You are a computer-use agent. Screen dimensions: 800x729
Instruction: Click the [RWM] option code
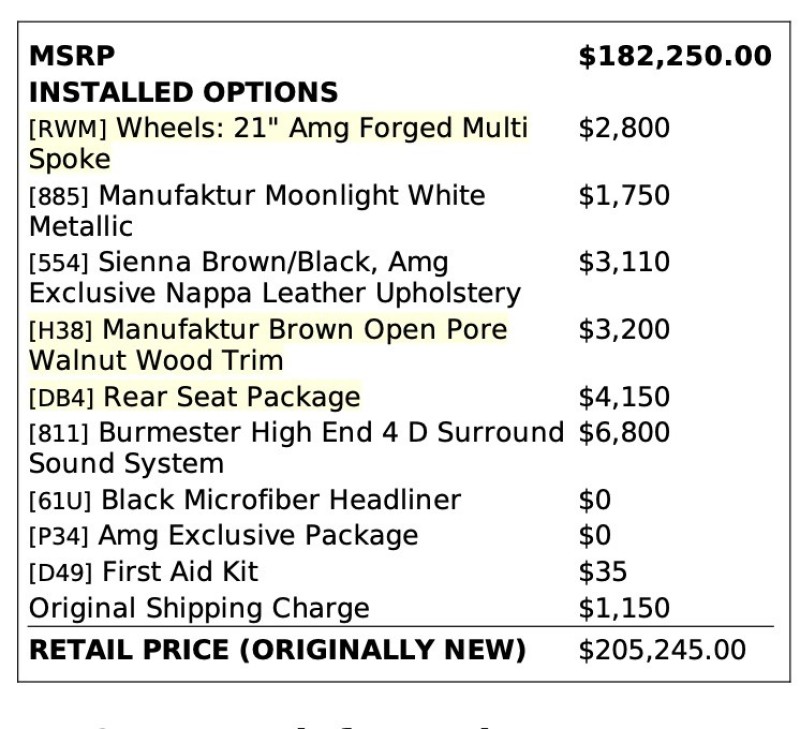[70, 129]
